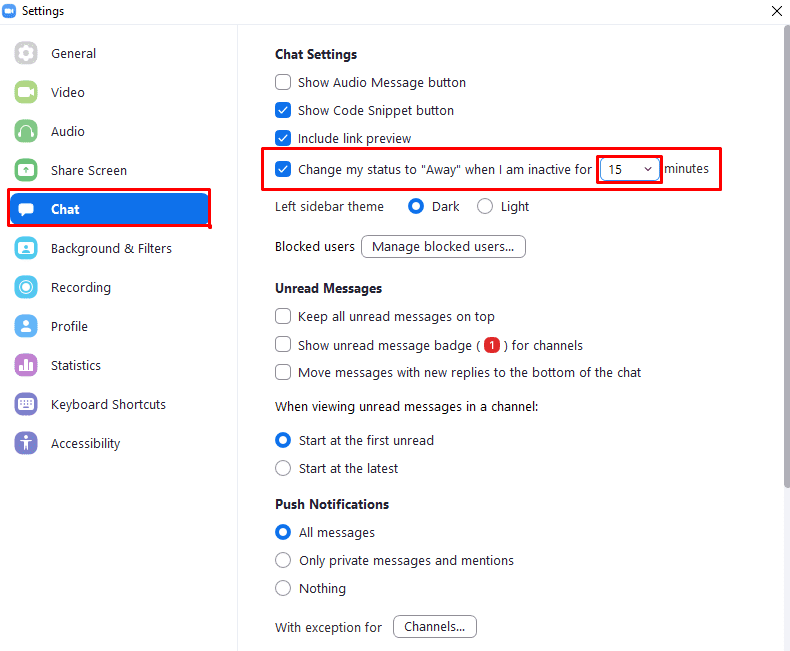
Task: Click the settings panel vertical scrollbar
Action: coord(786,257)
